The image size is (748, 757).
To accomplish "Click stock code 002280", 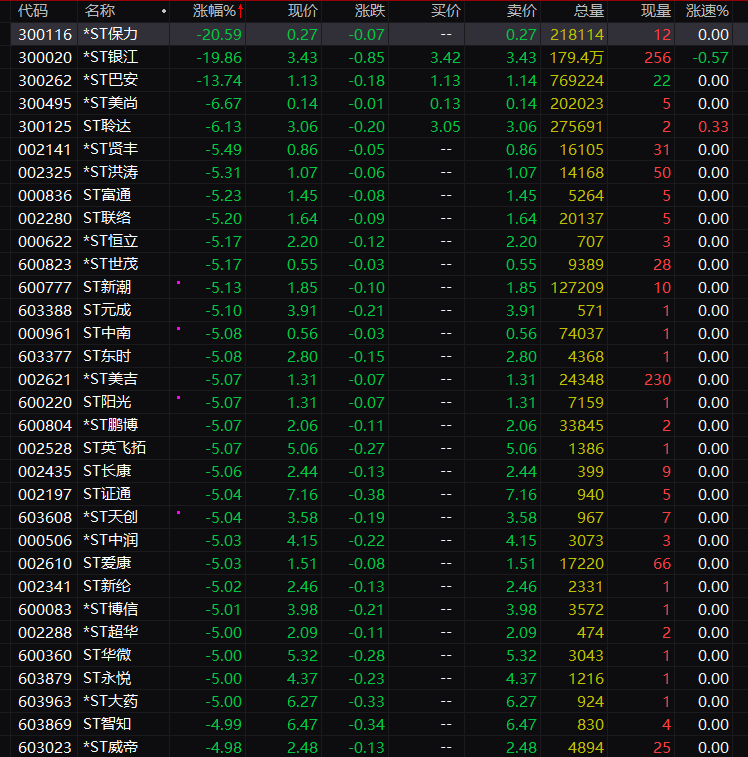I will tap(45, 218).
